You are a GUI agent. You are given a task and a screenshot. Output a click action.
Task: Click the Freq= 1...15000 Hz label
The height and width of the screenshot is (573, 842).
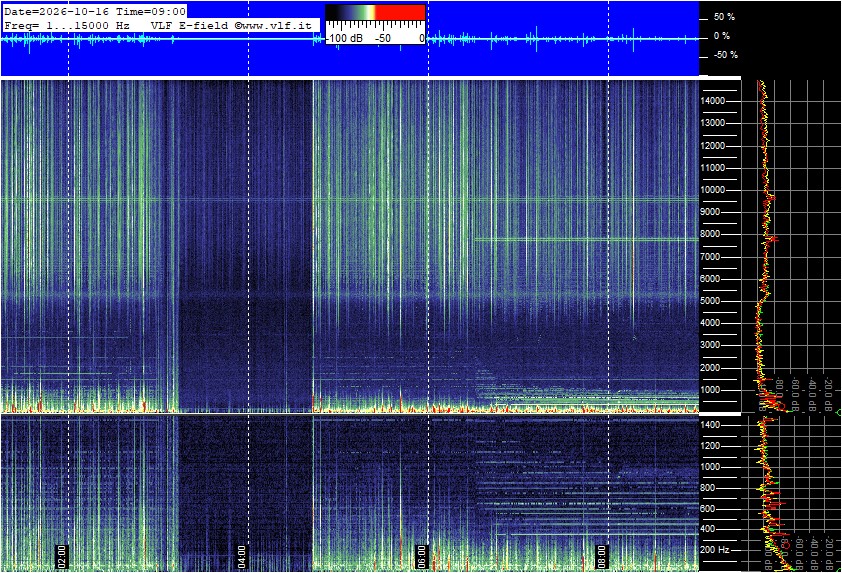[67, 25]
